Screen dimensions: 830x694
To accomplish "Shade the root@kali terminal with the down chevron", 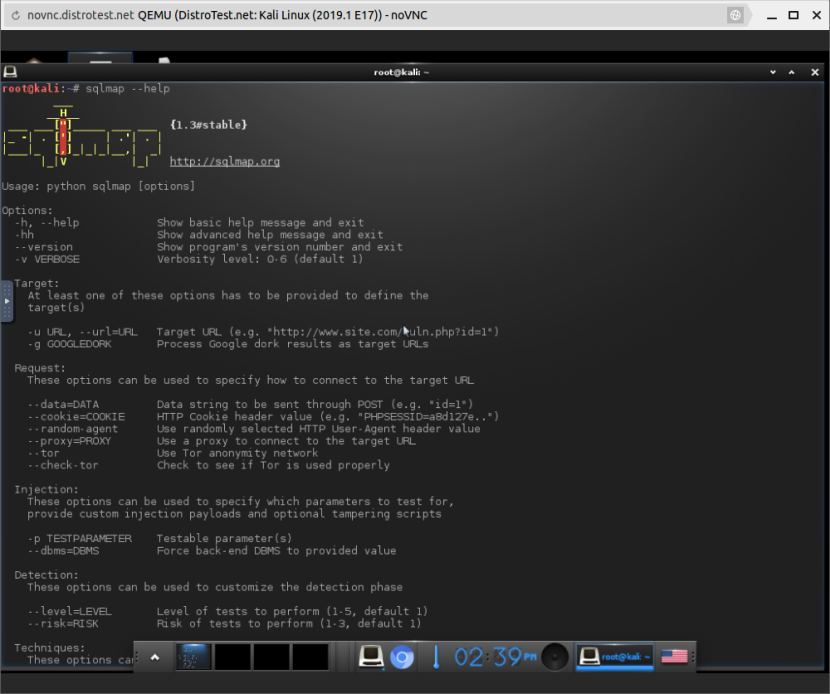I will [773, 72].
